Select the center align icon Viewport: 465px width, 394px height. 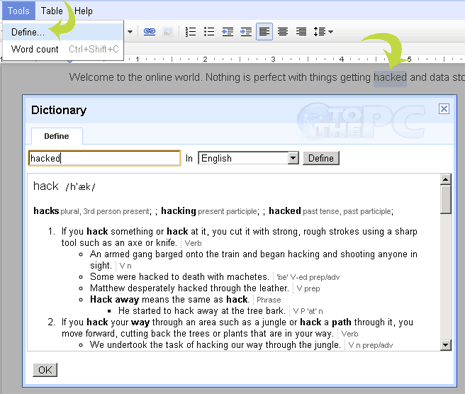(x=283, y=32)
